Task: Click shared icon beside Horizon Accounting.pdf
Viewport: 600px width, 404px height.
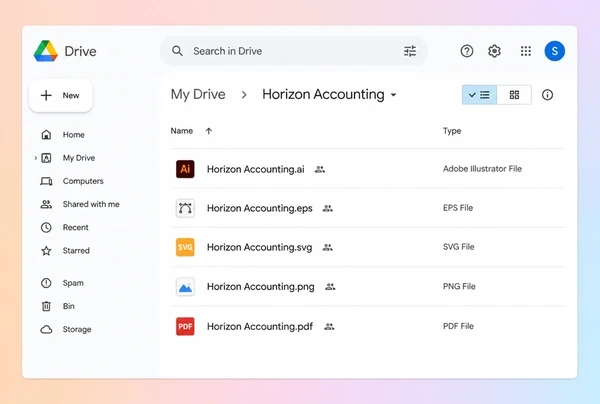Action: pyautogui.click(x=329, y=326)
